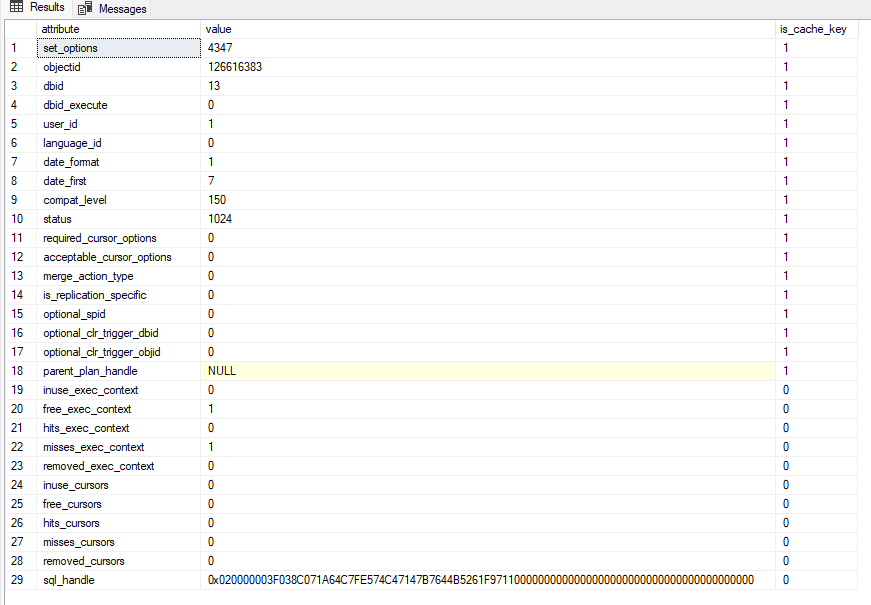Select the user_id attribute cell
The width and height of the screenshot is (871, 605).
(119, 124)
